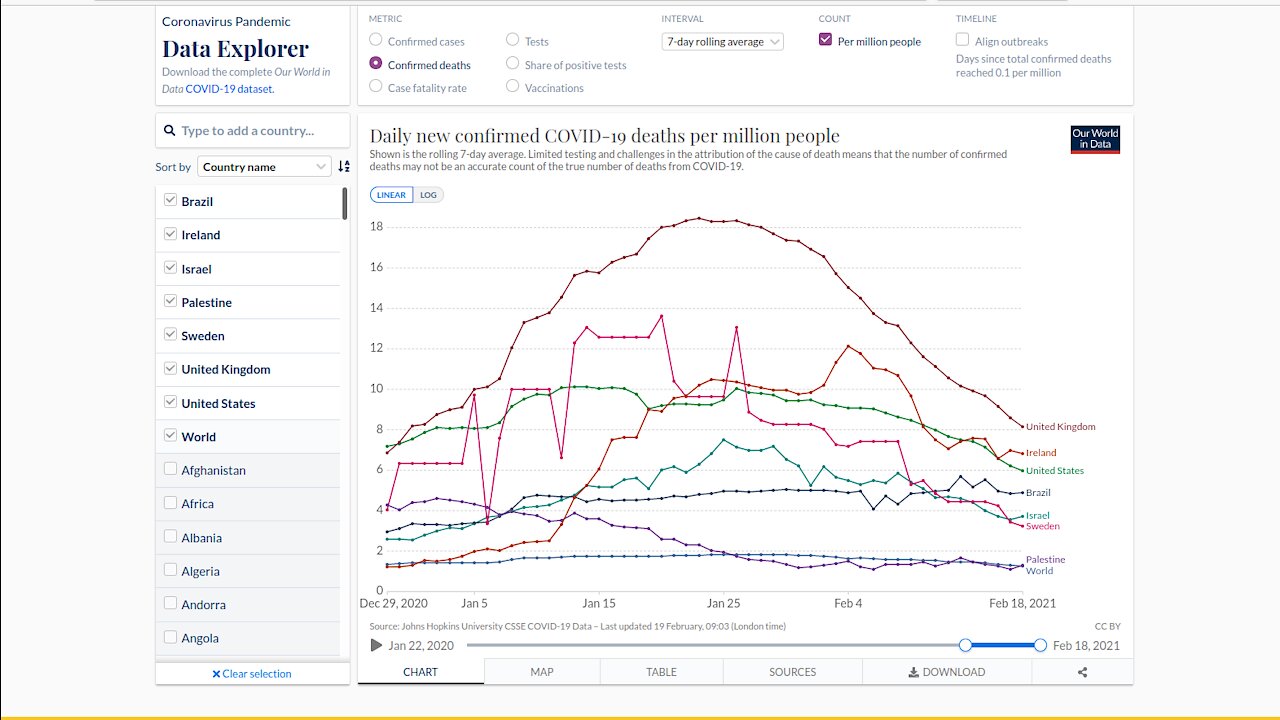Screen dimensions: 1280x720
Task: Uncheck United States in country list
Action: pos(170,403)
